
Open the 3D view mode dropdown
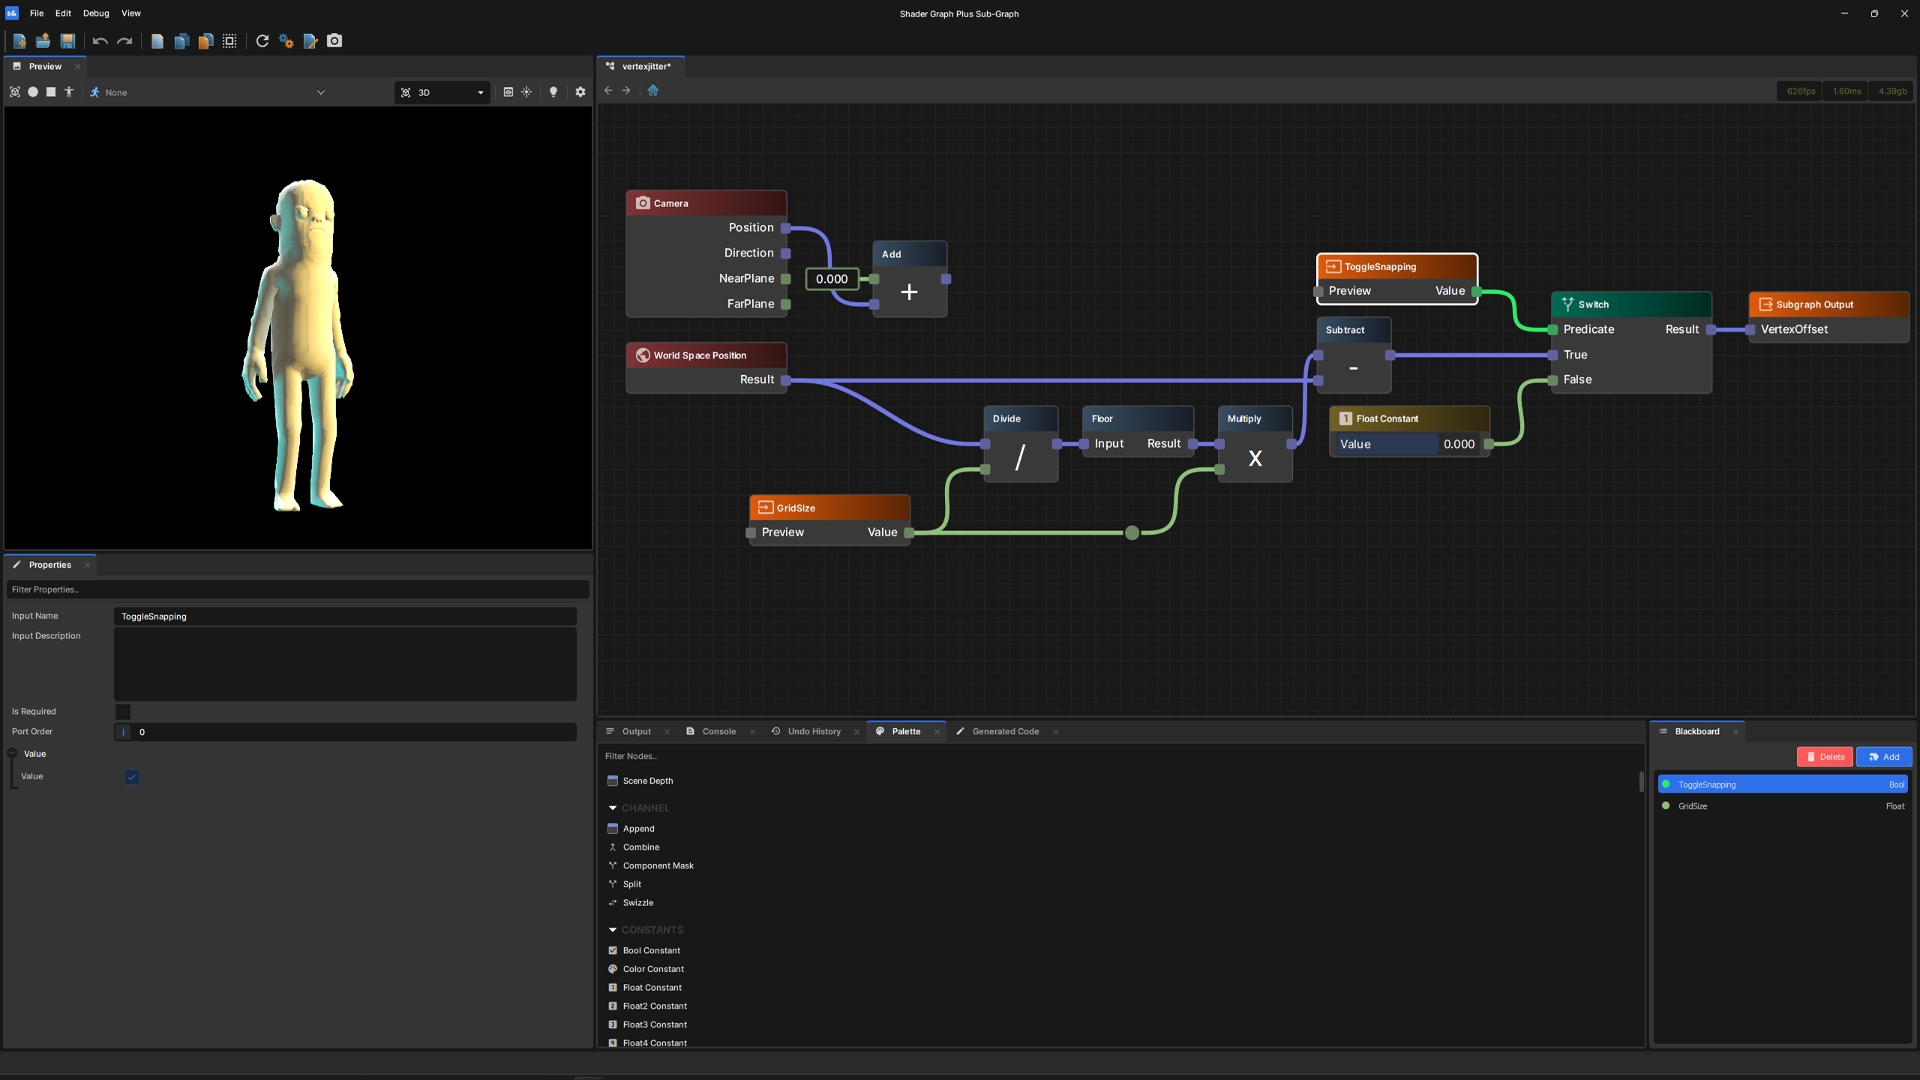coord(442,92)
